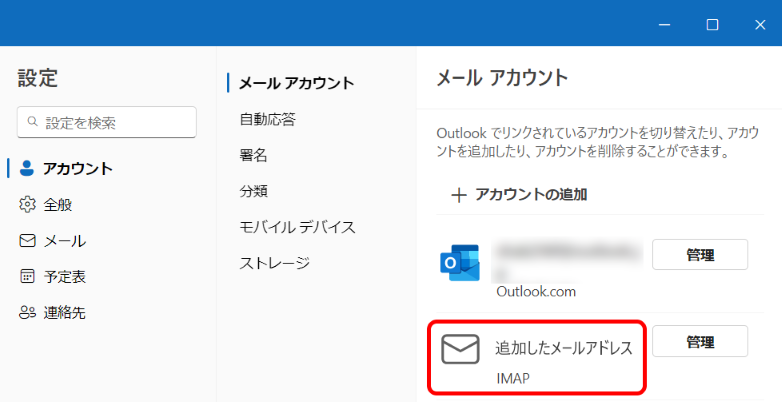782x402 pixels.
Task: Select the メール アカウント submenu item
Action: (x=296, y=83)
